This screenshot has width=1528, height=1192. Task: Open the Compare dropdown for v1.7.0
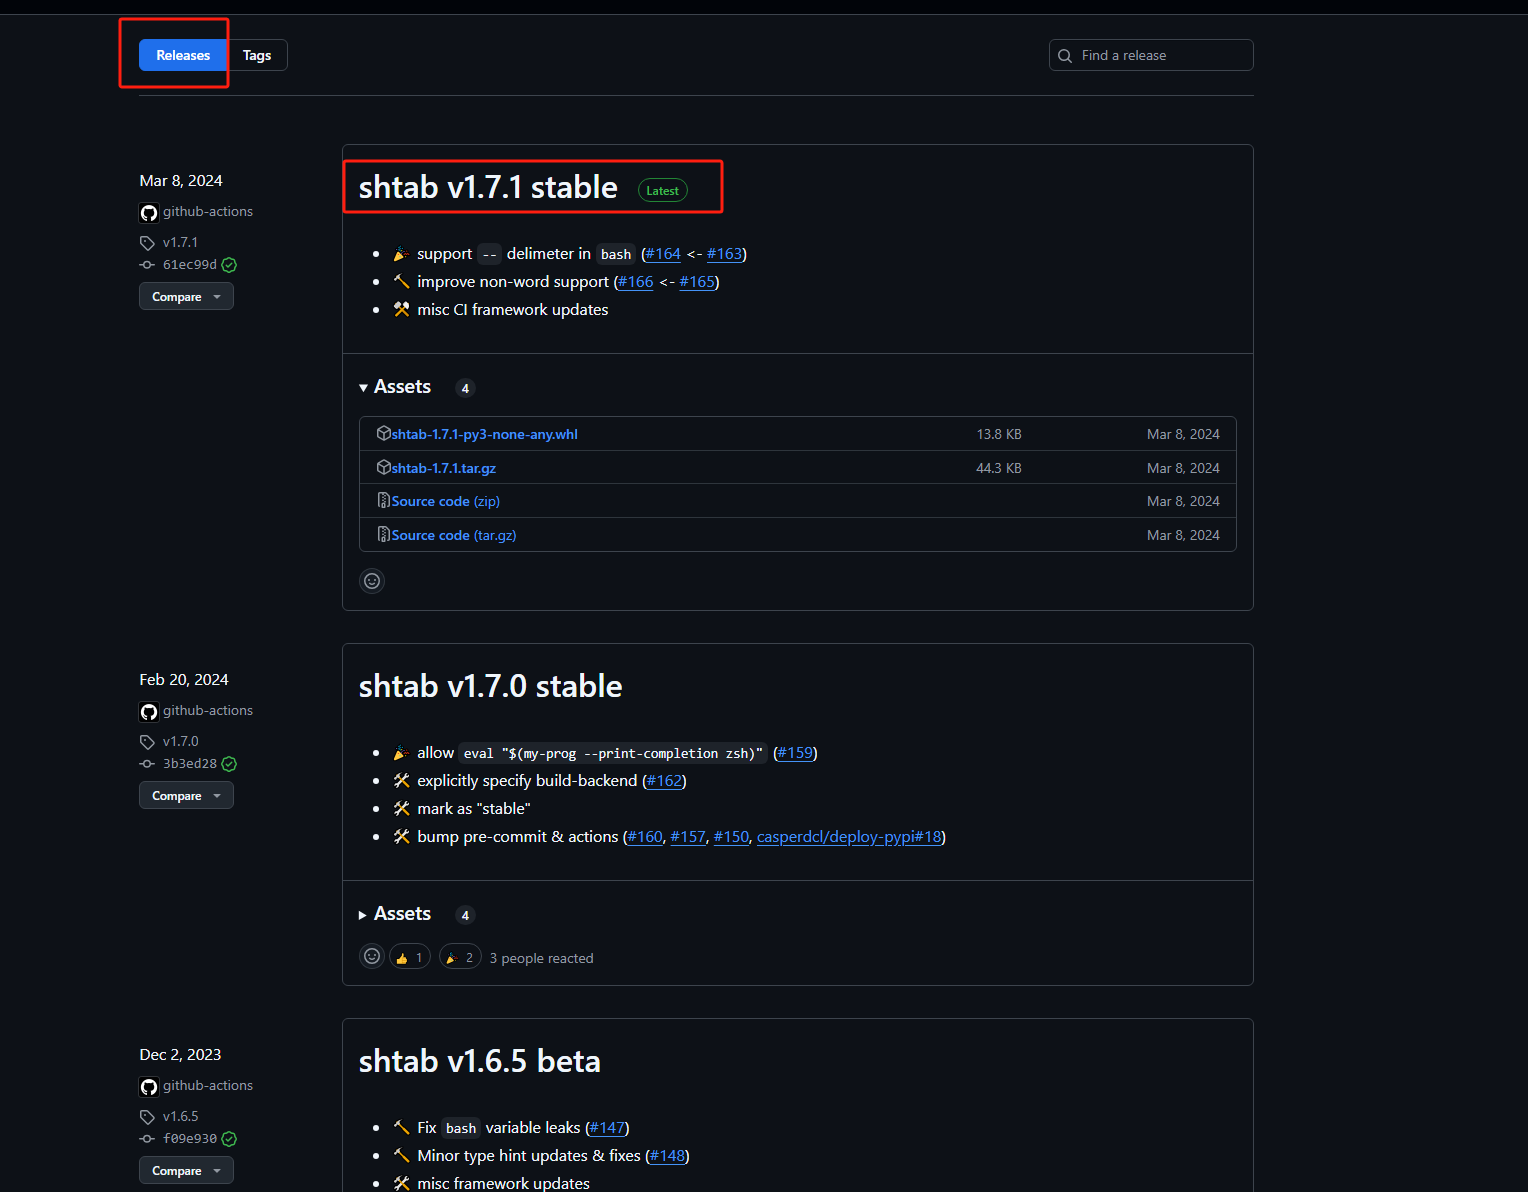[186, 796]
